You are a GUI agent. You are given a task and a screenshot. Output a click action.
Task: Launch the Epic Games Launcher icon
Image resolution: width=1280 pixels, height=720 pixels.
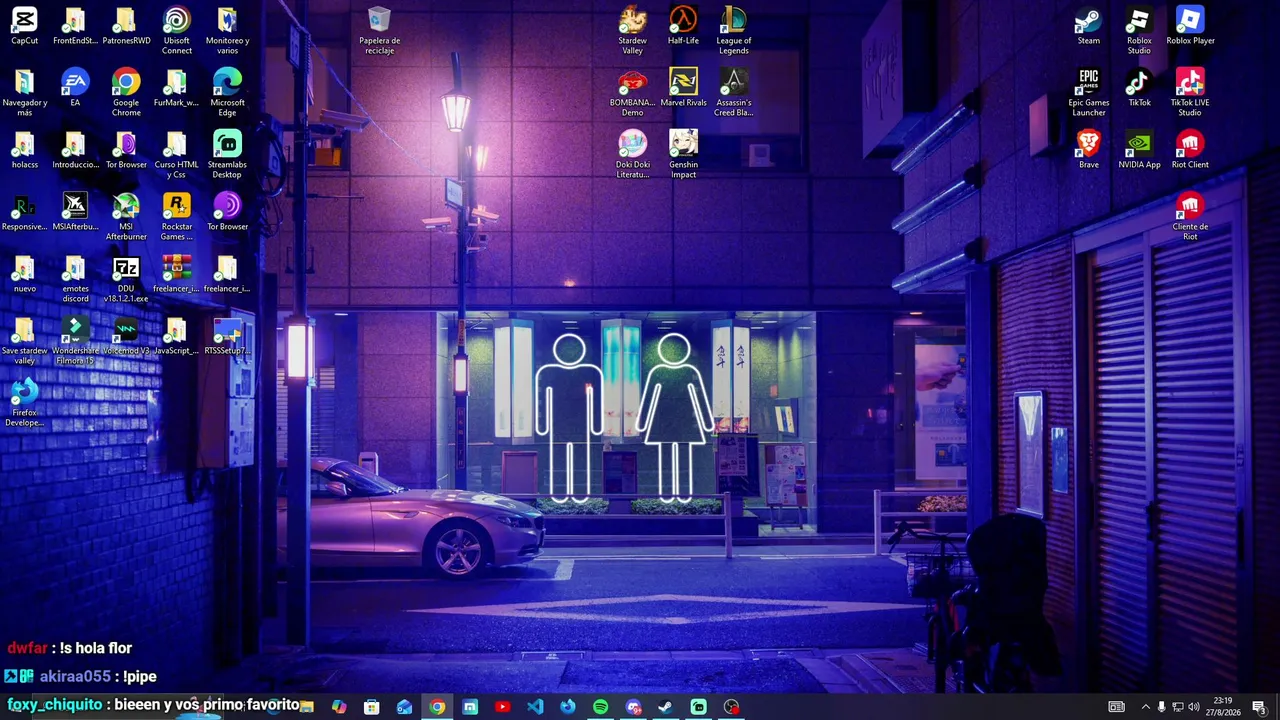pyautogui.click(x=1088, y=93)
